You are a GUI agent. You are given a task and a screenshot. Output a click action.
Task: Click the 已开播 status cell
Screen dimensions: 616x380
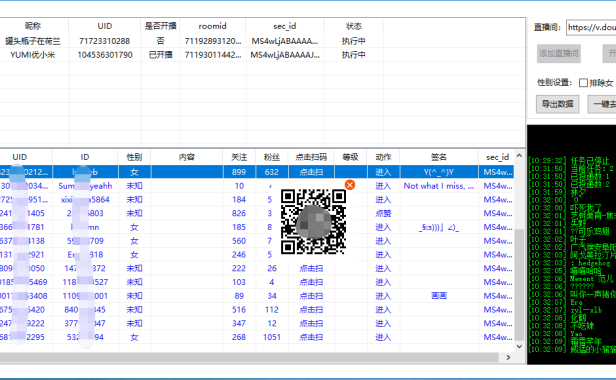tap(160, 55)
